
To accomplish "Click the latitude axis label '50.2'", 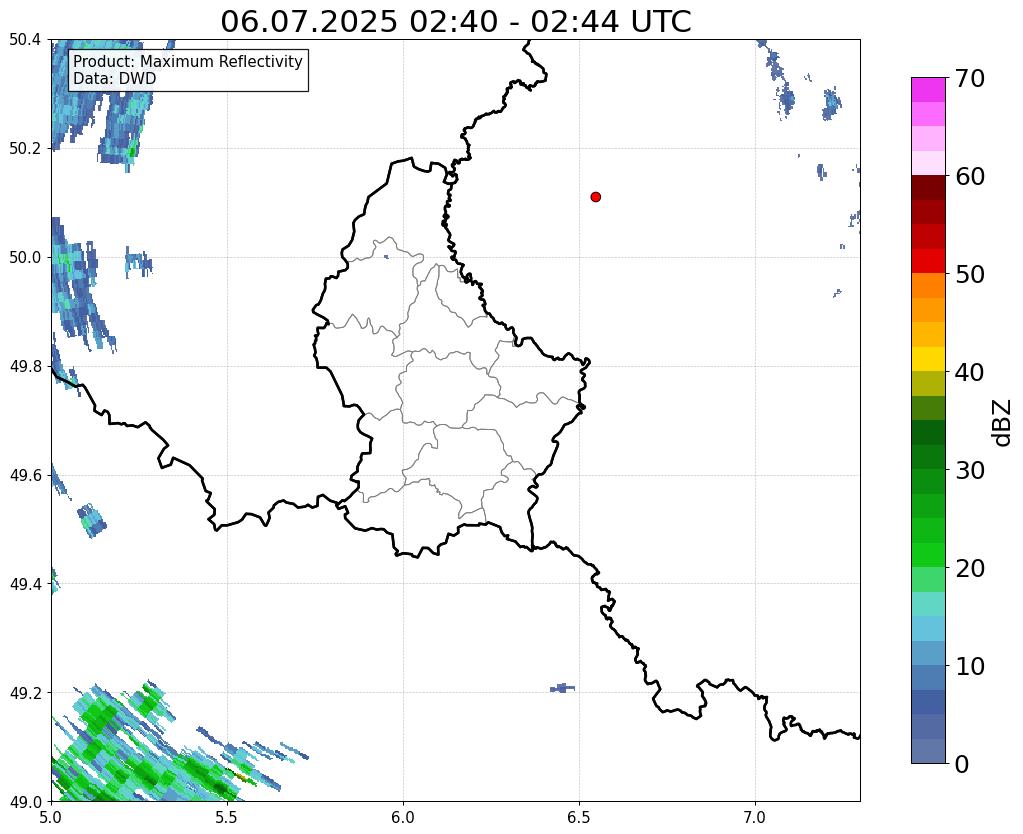I will (x=25, y=149).
